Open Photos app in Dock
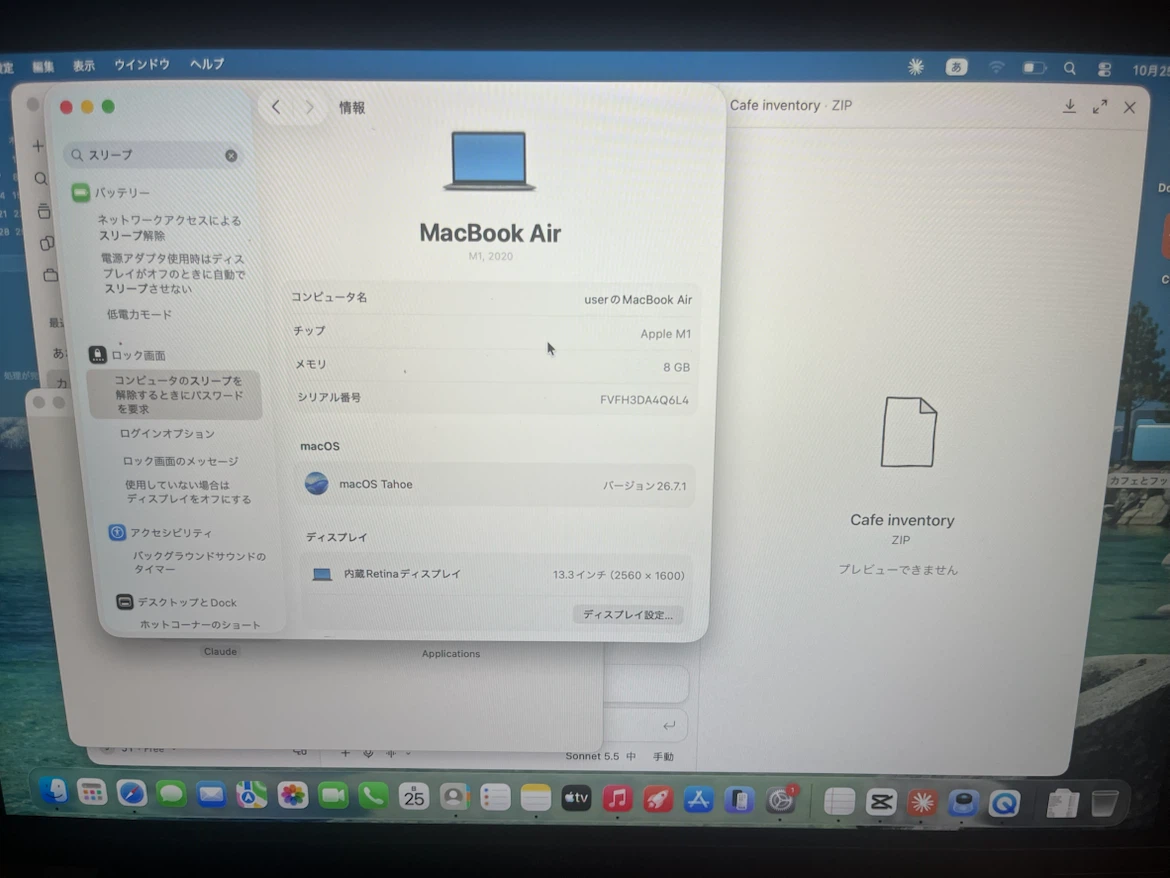This screenshot has width=1170, height=878. (292, 796)
